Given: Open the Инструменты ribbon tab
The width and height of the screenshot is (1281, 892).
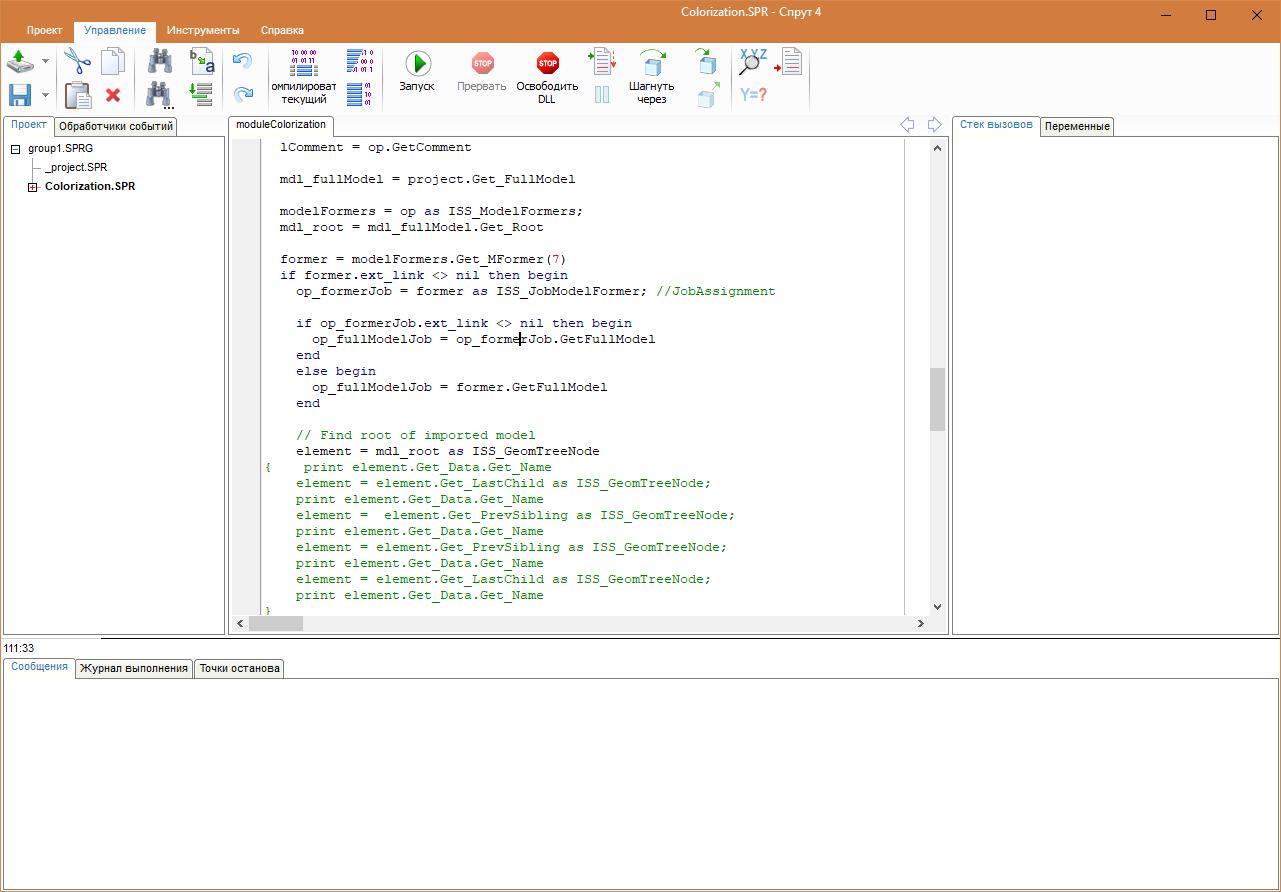Looking at the screenshot, I should coord(203,31).
